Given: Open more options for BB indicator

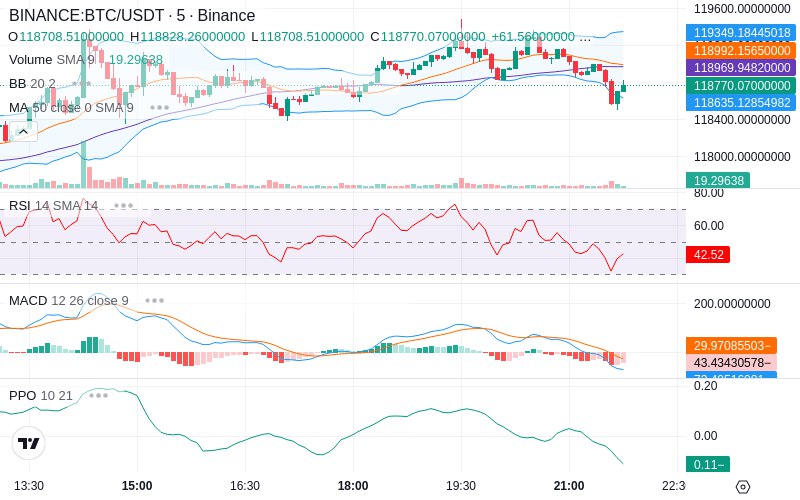Looking at the screenshot, I should 82,84.
